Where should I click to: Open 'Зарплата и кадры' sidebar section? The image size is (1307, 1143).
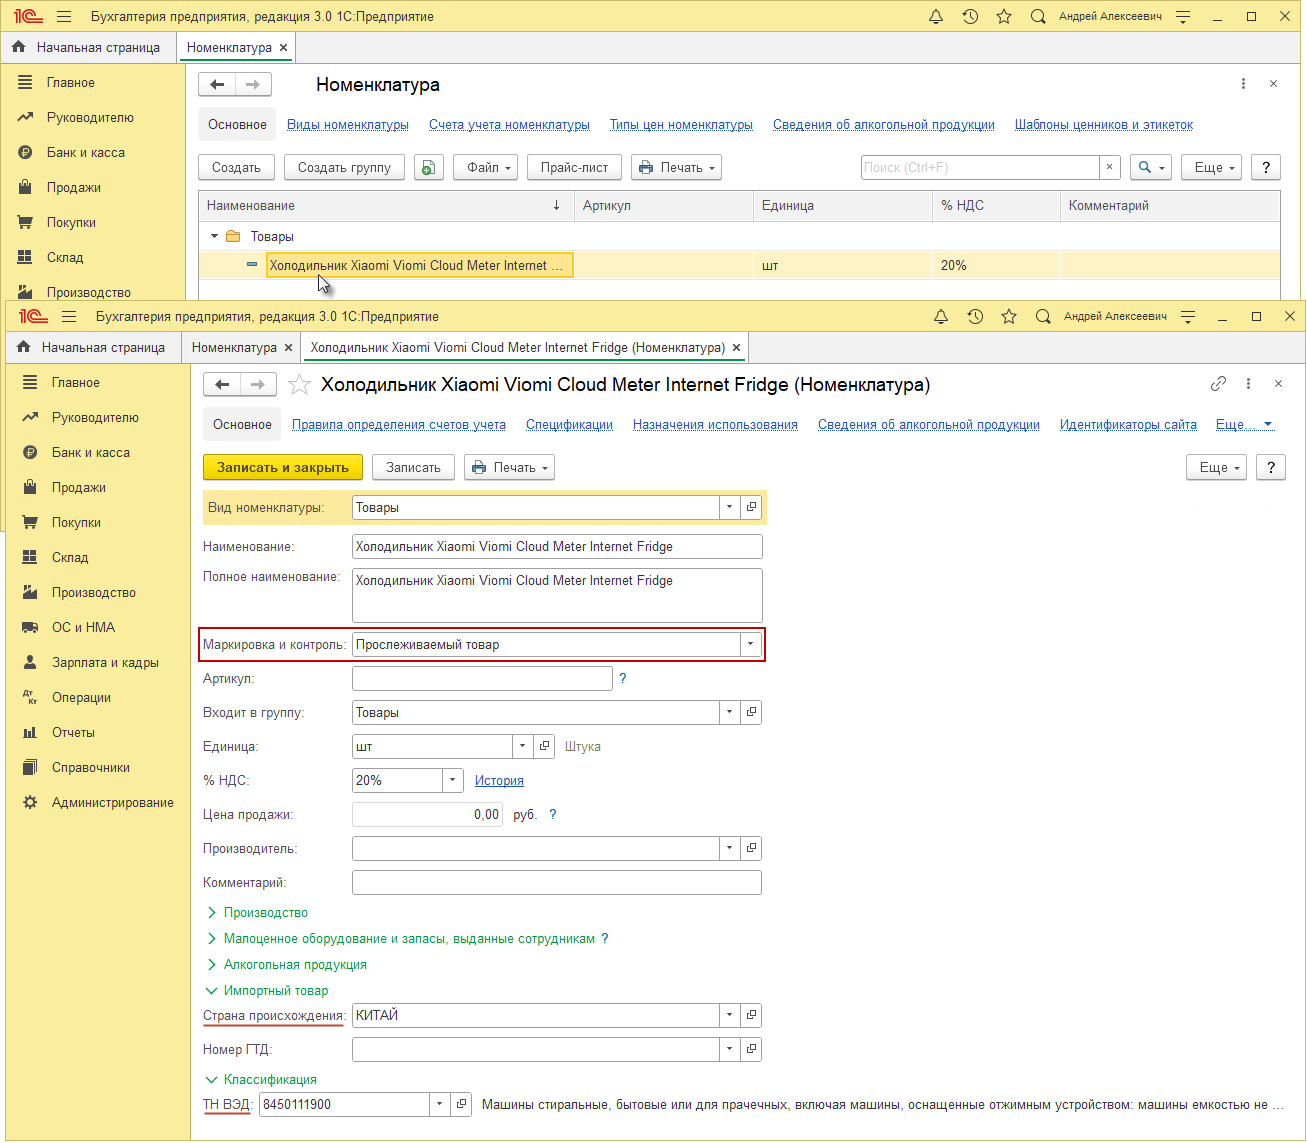coord(105,663)
